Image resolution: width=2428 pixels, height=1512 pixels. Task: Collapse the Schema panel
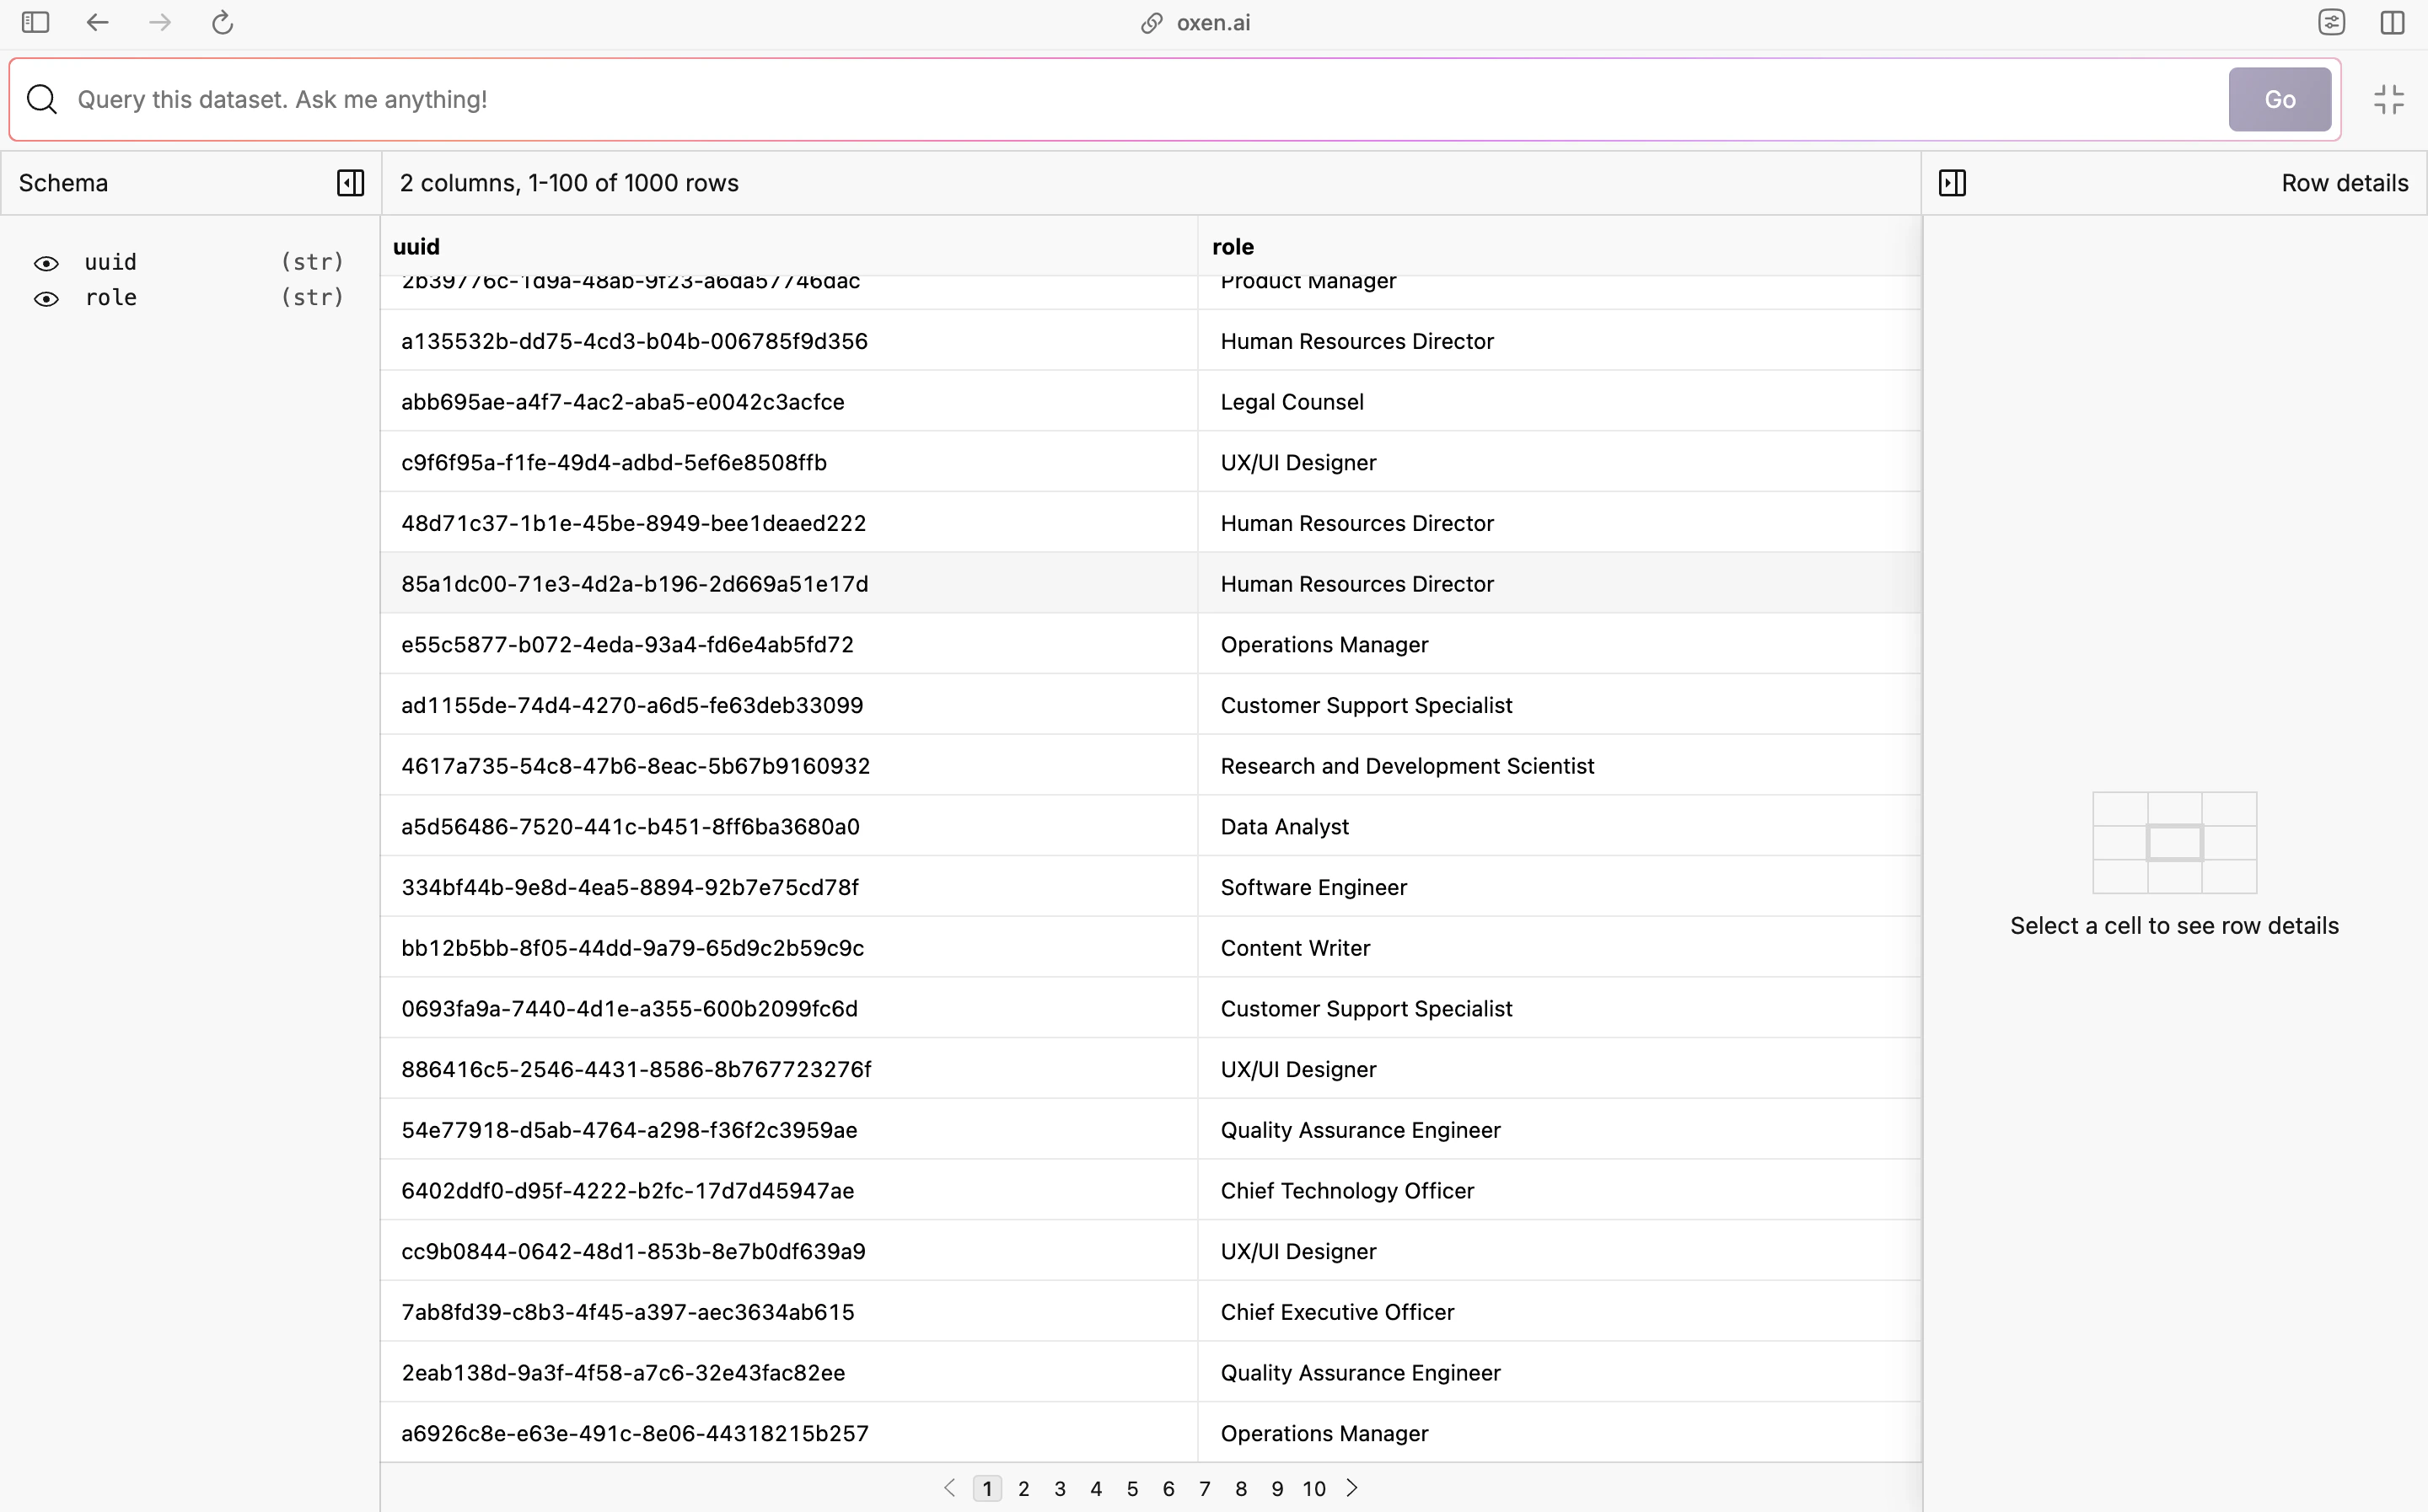coord(350,183)
